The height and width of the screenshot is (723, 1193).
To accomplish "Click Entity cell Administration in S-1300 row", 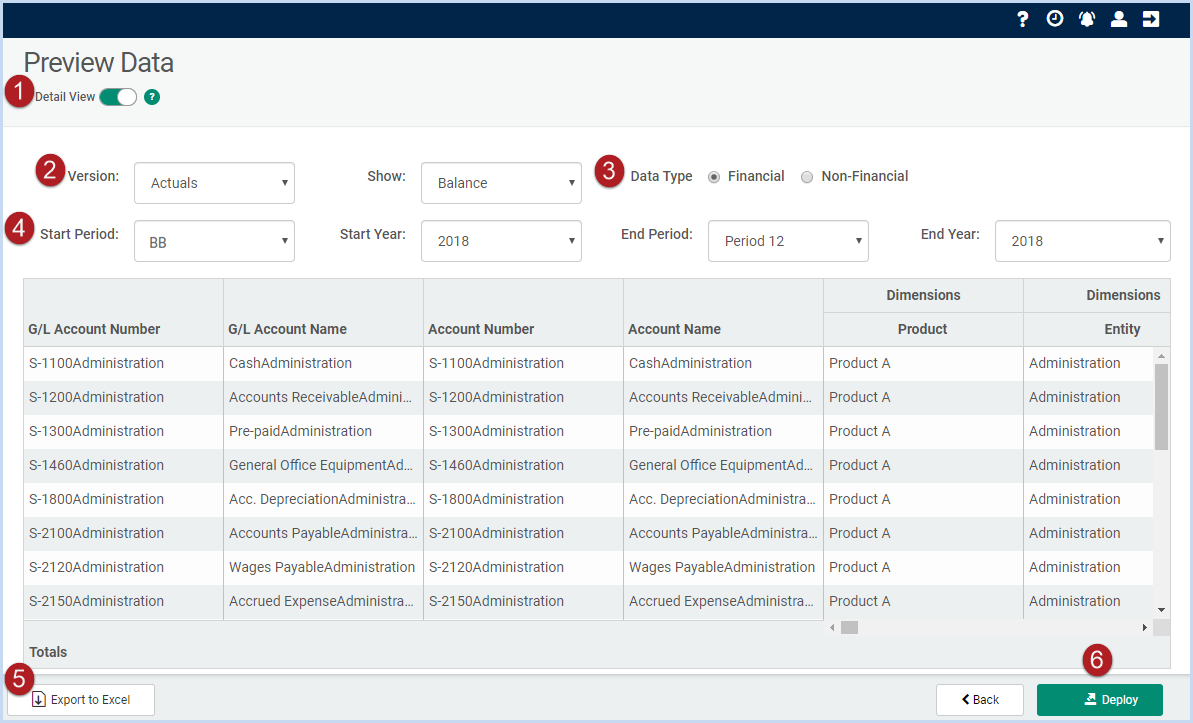I will pyautogui.click(x=1088, y=432).
